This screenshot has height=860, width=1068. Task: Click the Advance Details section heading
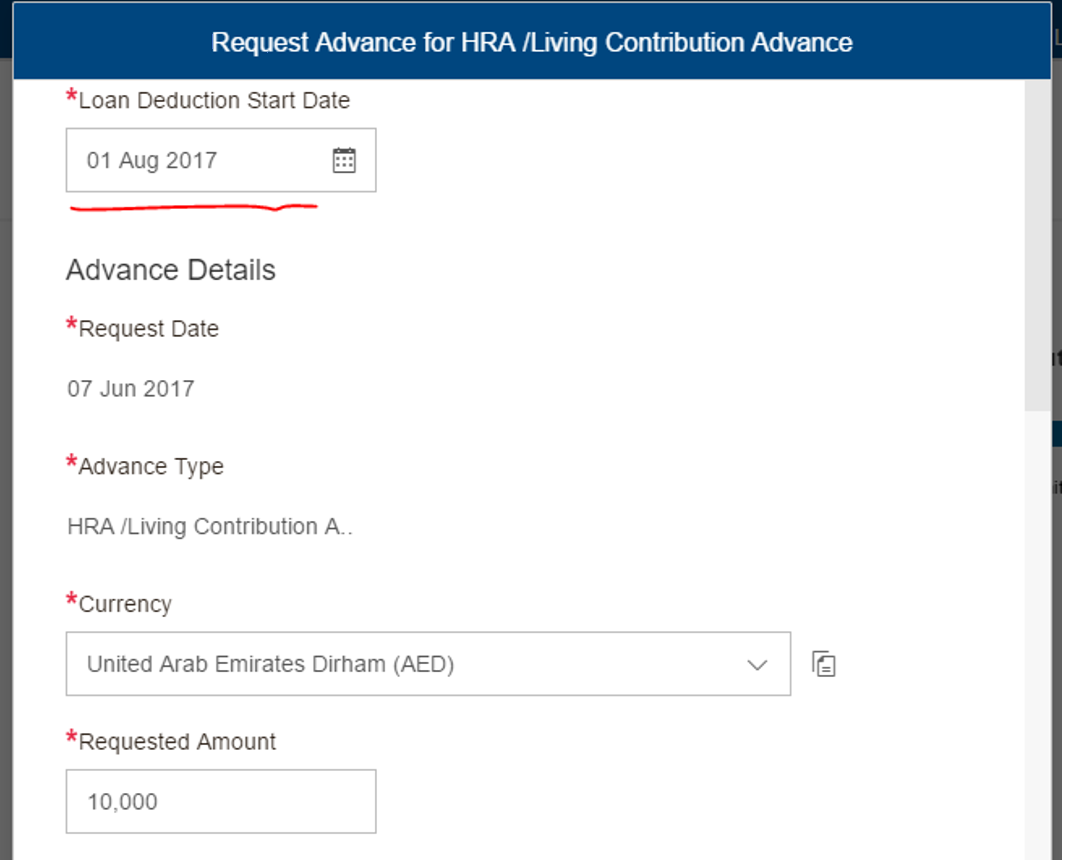point(171,270)
